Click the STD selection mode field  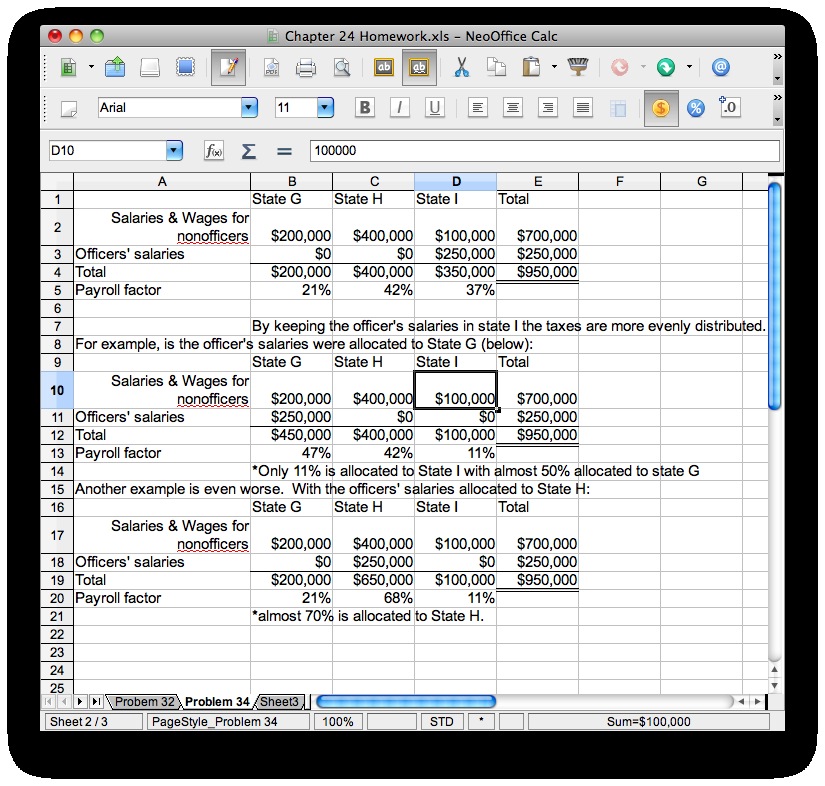coord(441,722)
